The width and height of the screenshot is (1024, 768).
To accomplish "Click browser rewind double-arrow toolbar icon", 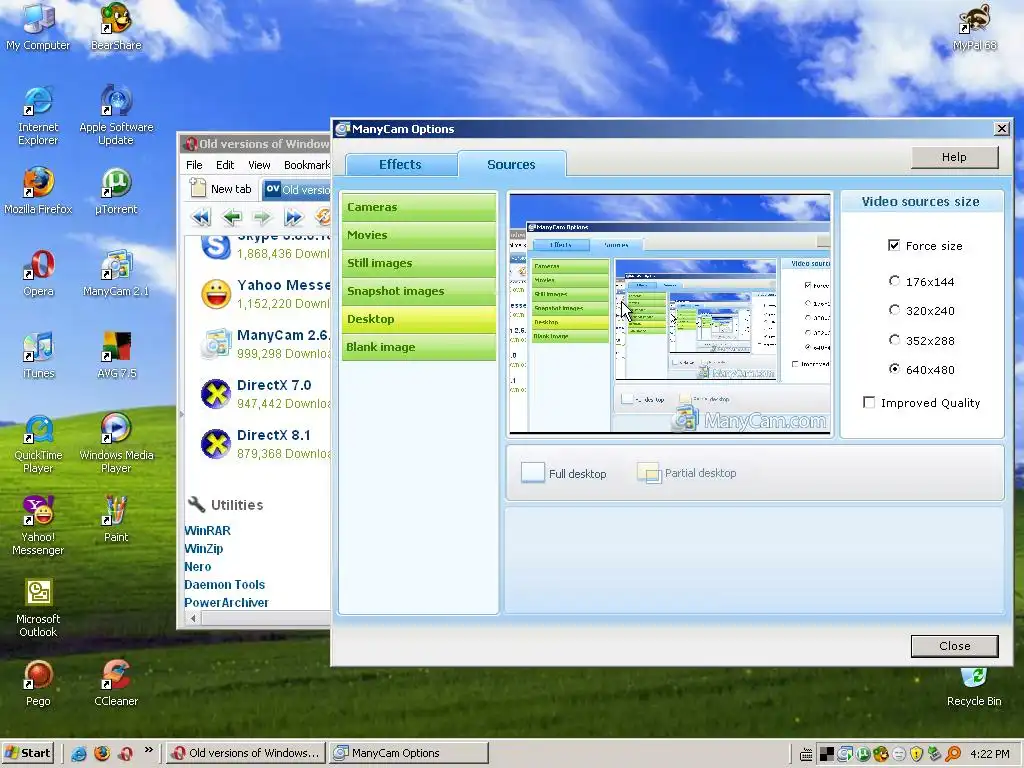I will point(201,216).
